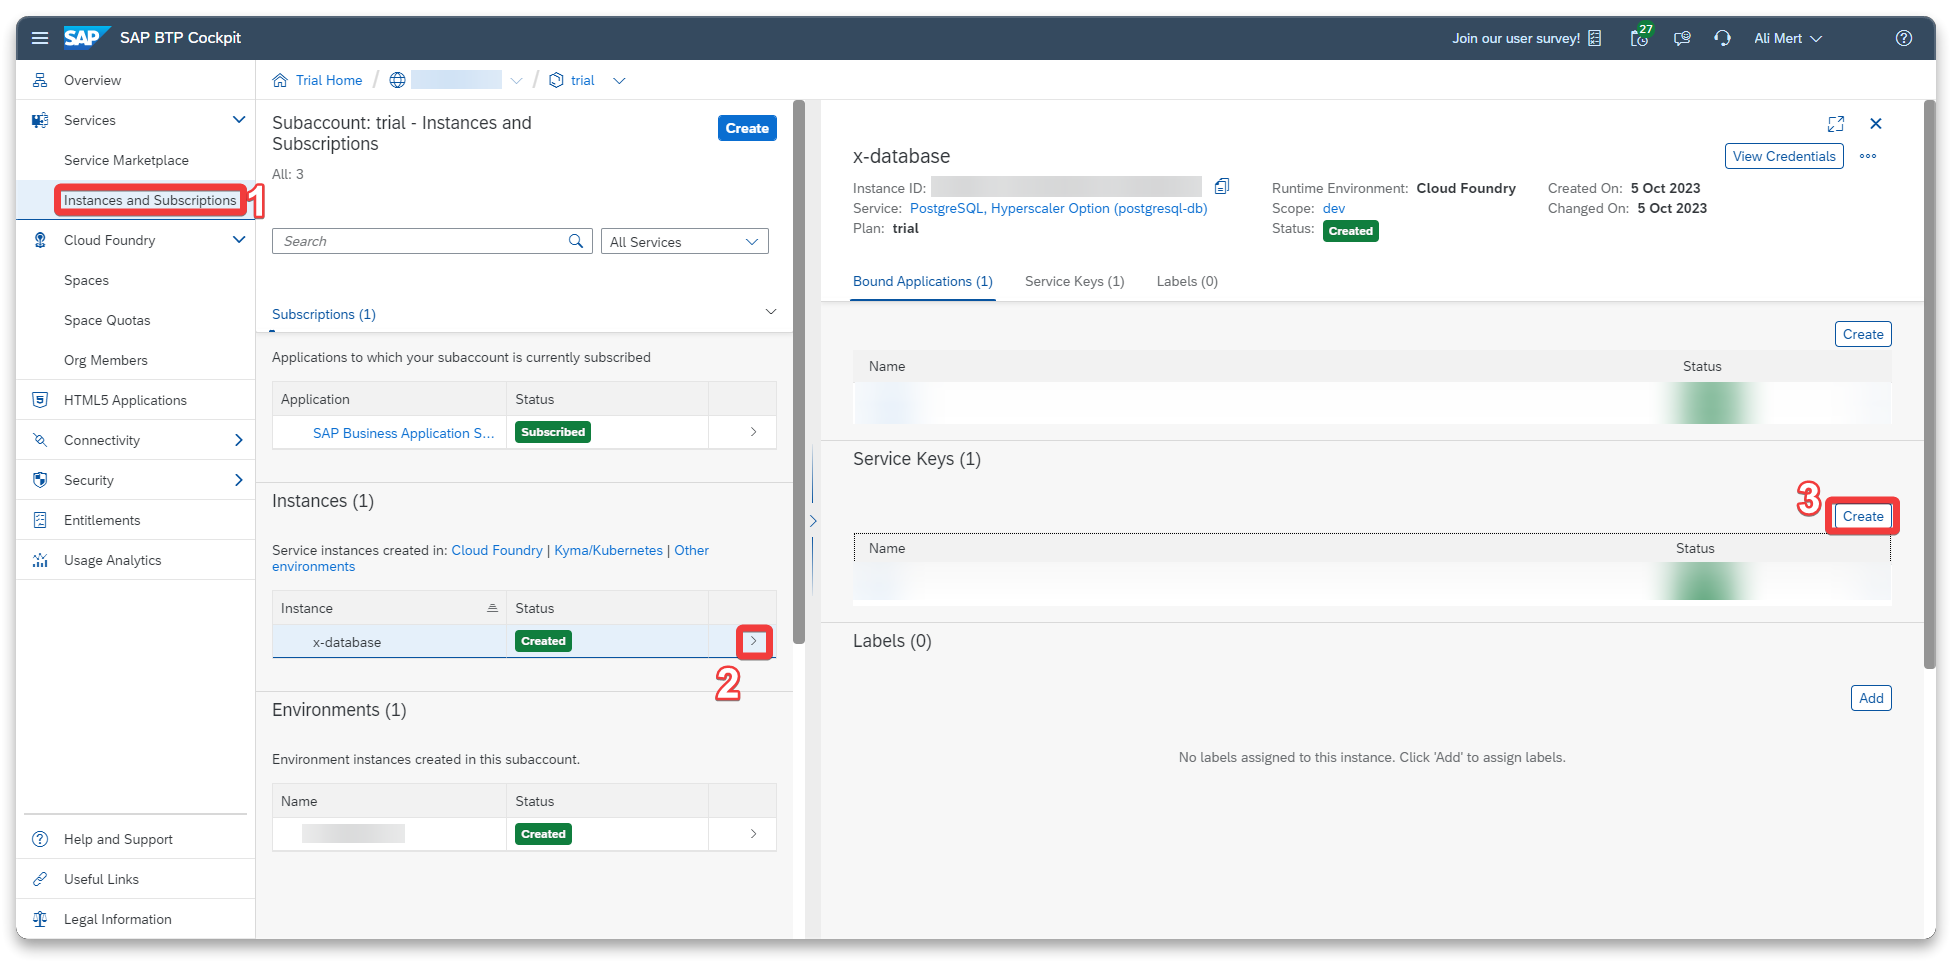Click the notifications icon with badge 27
1952x963 pixels.
[x=1640, y=38]
